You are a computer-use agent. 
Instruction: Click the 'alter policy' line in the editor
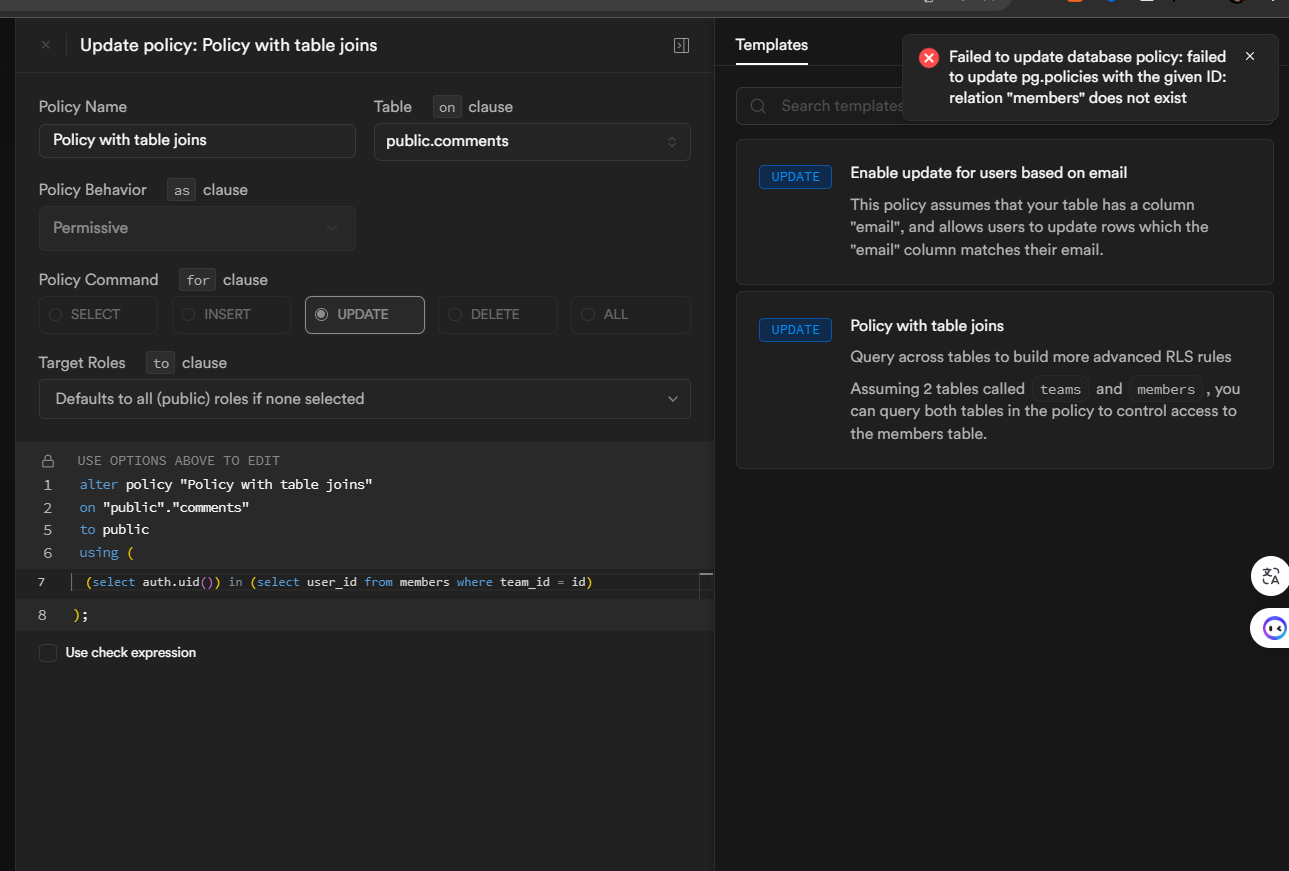tap(226, 484)
